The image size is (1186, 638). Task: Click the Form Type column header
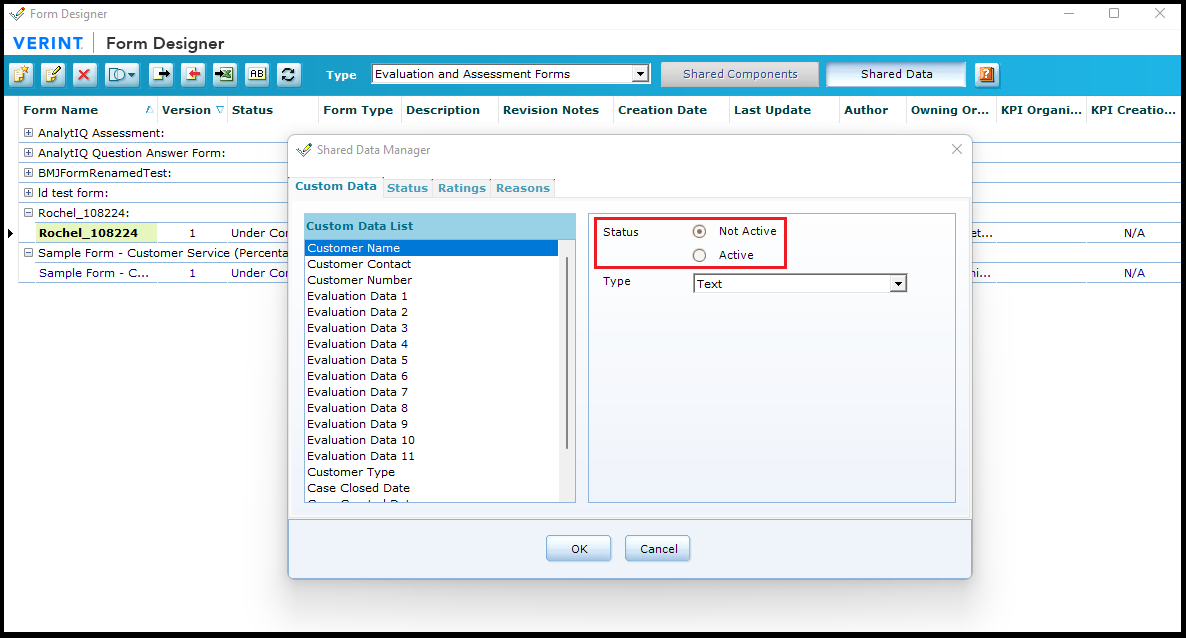click(x=359, y=110)
